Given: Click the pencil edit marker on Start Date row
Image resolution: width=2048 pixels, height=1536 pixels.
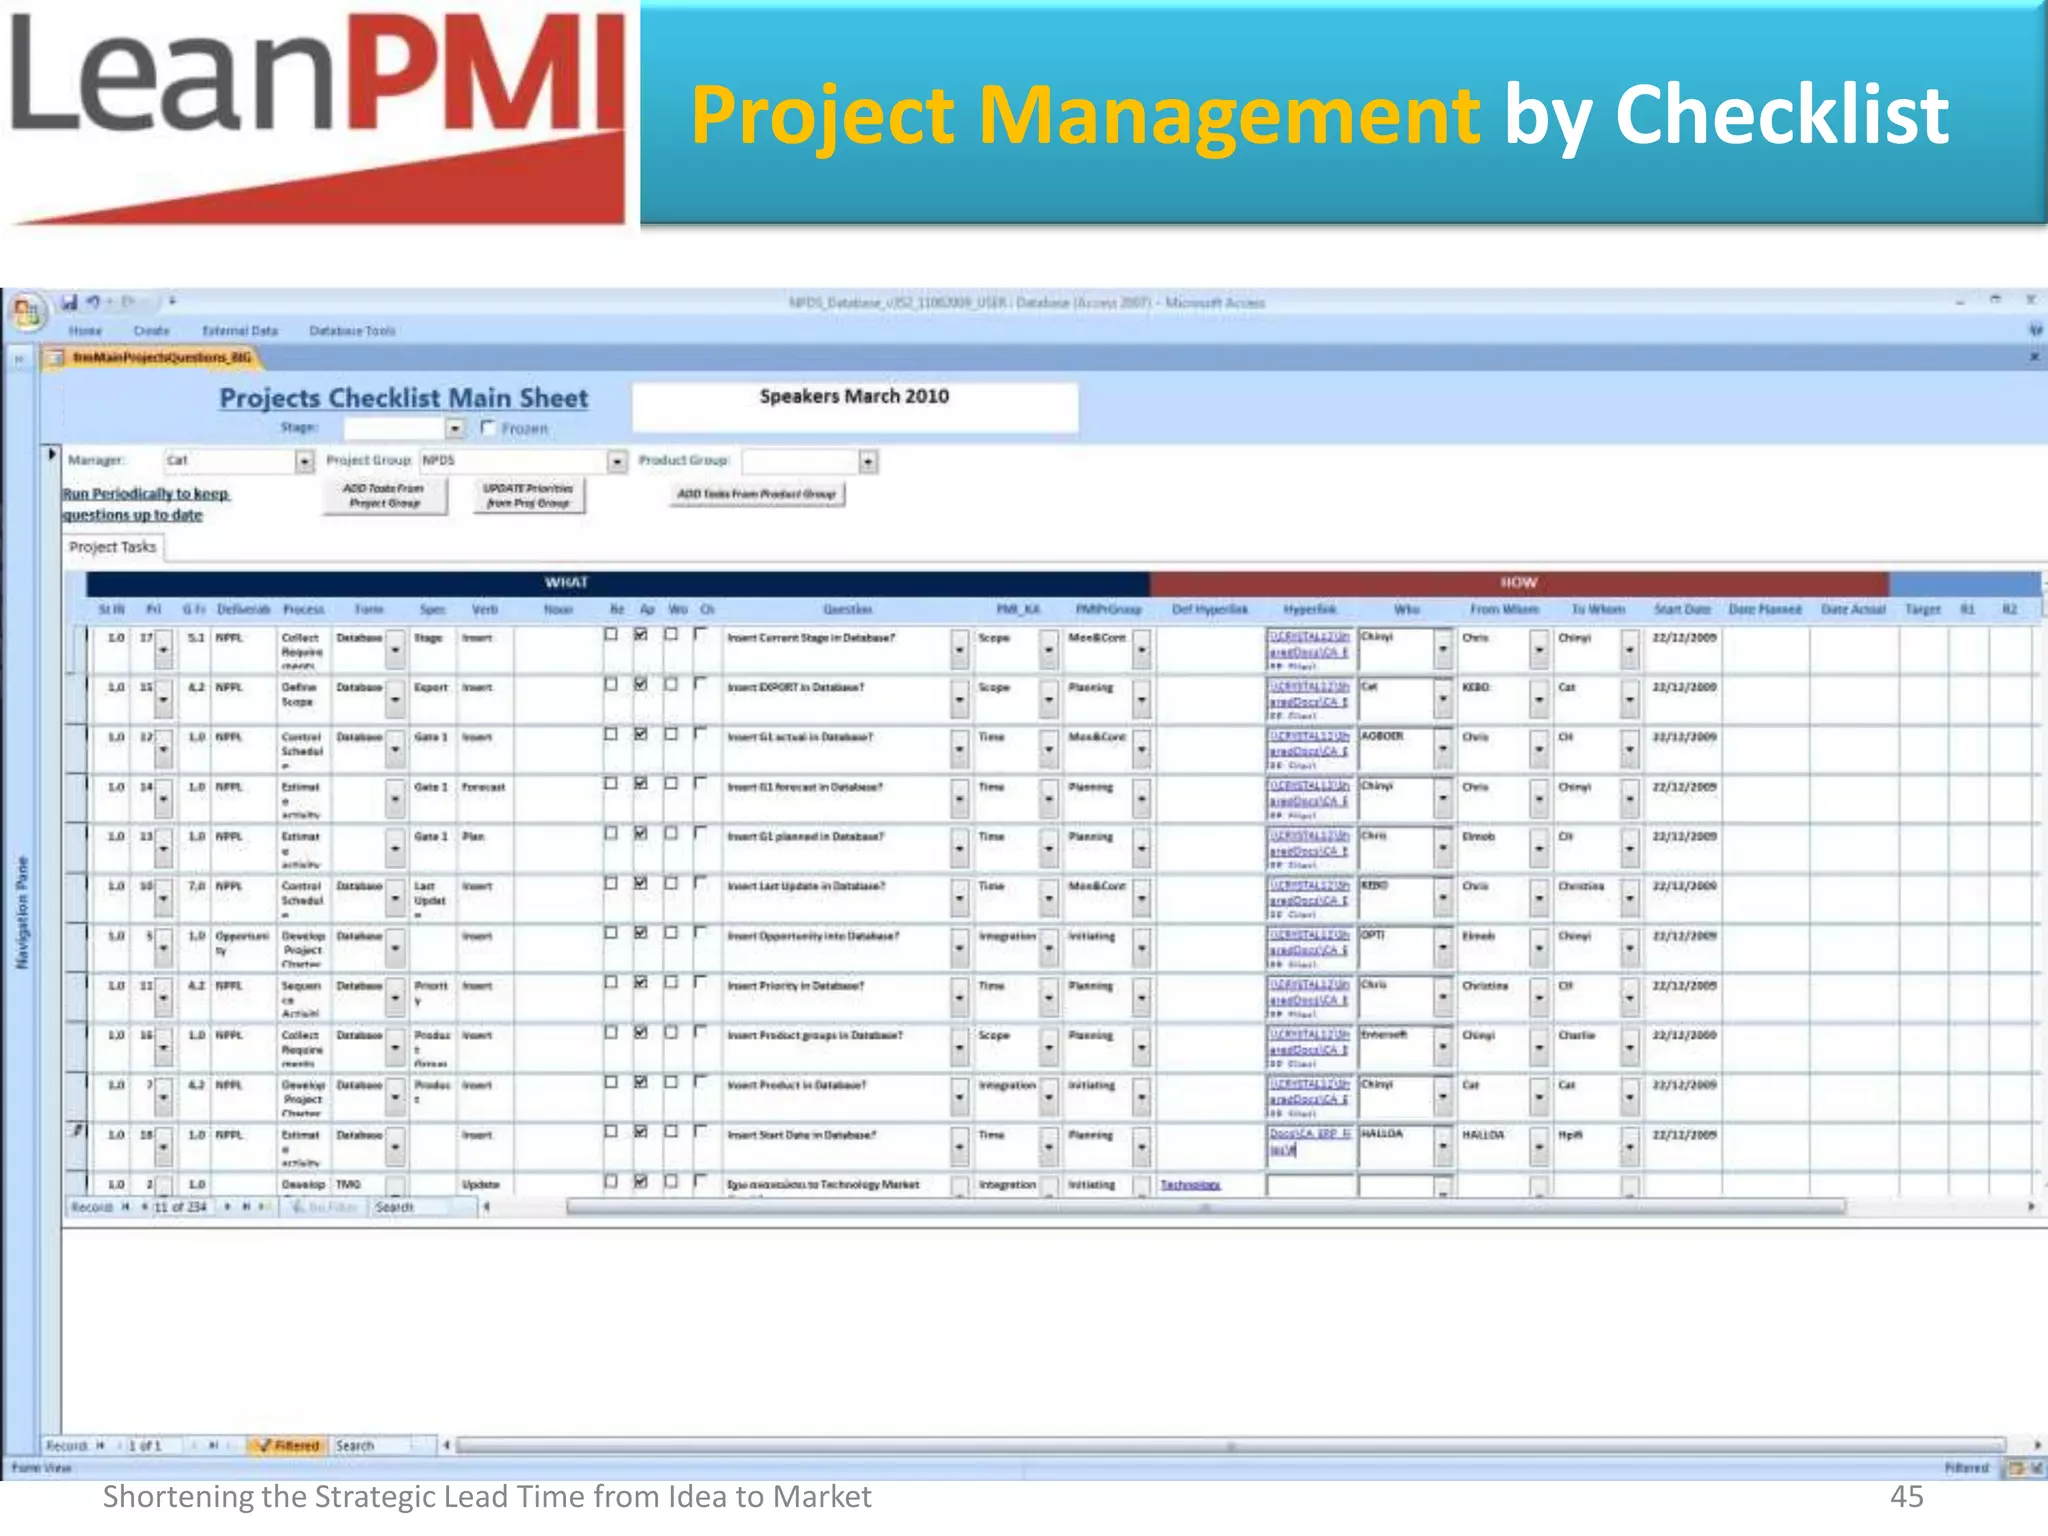Looking at the screenshot, I should (76, 1132).
